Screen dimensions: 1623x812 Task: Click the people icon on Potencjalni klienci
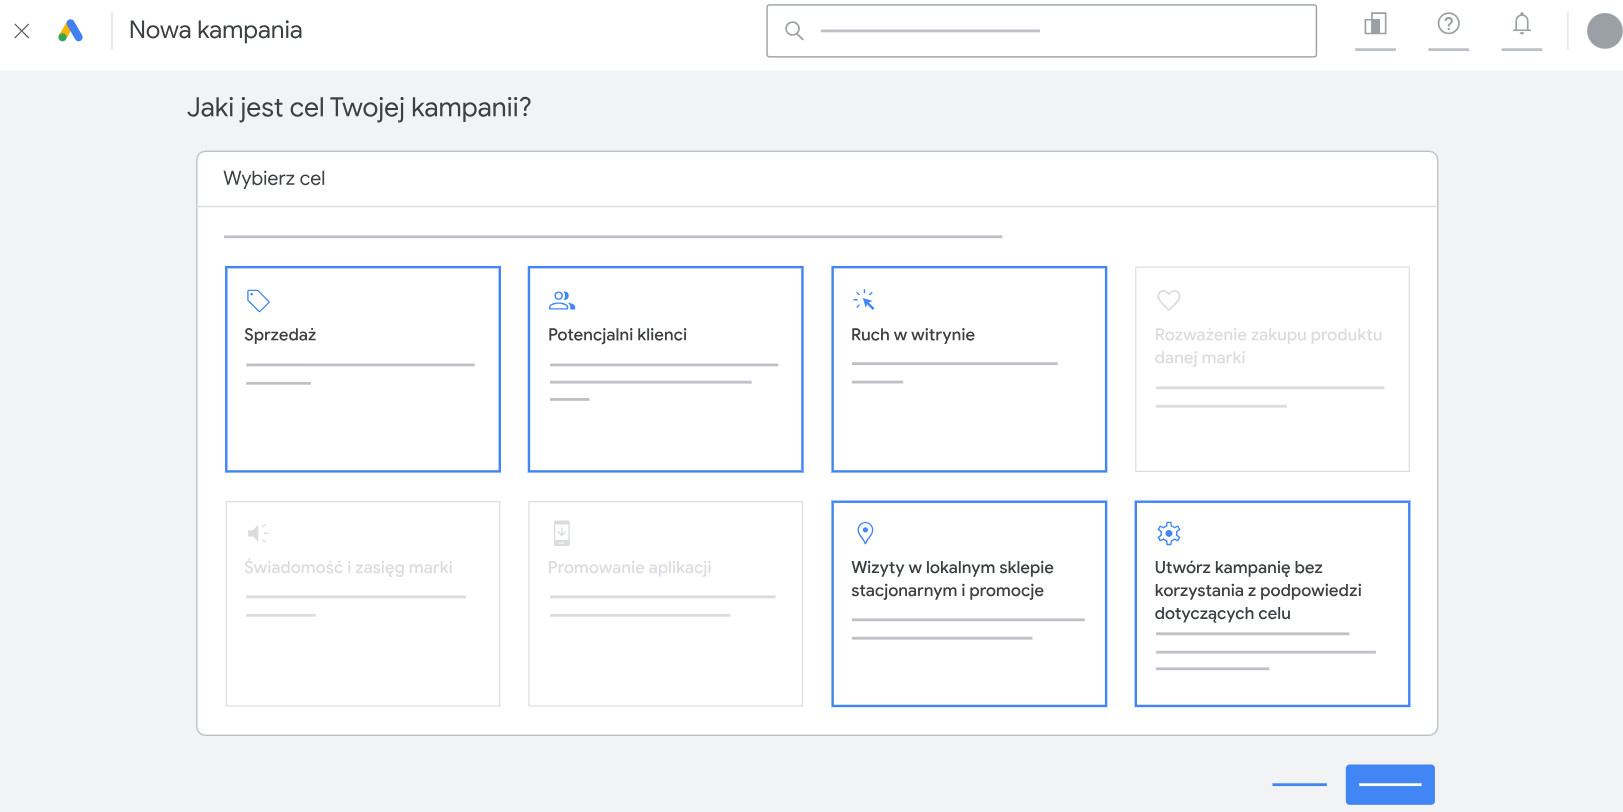pos(562,300)
